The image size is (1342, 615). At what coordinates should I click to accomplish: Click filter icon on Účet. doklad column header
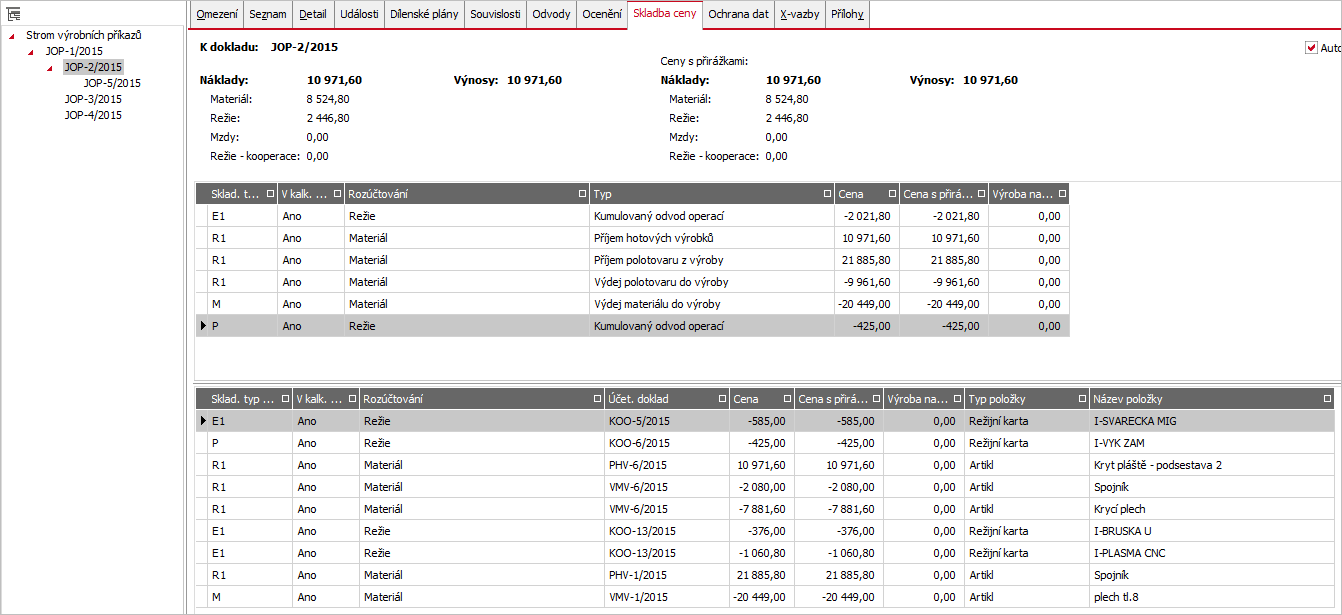721,399
